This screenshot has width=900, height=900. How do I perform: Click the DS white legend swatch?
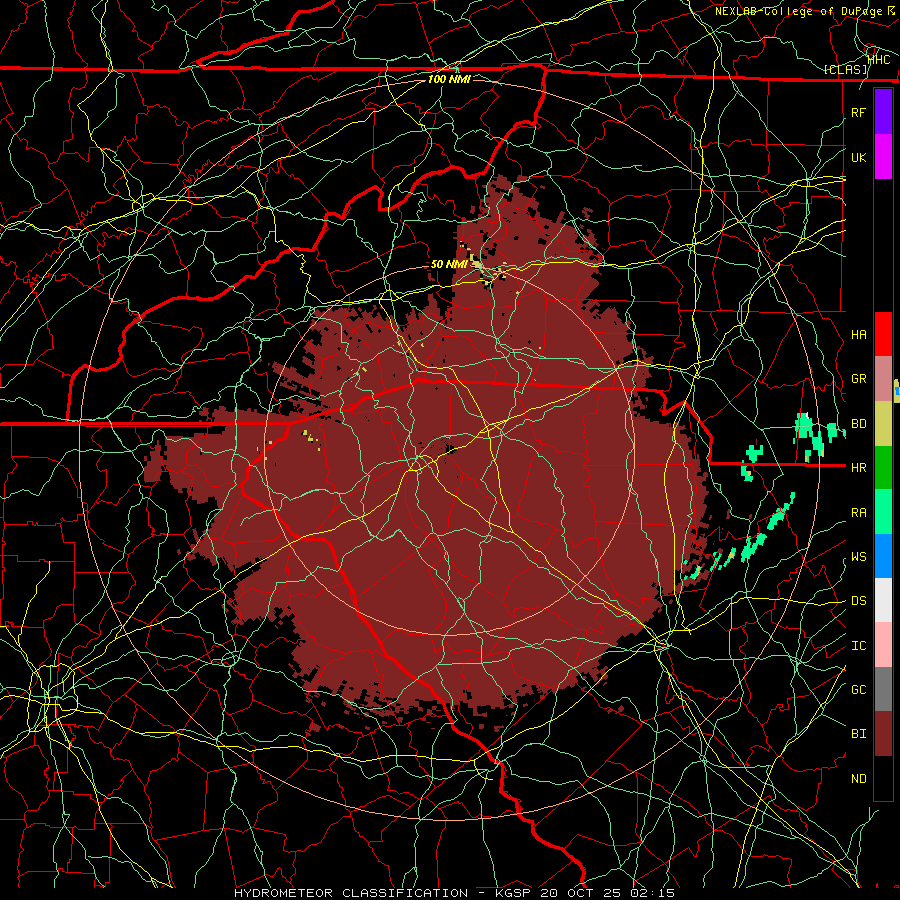tap(883, 600)
